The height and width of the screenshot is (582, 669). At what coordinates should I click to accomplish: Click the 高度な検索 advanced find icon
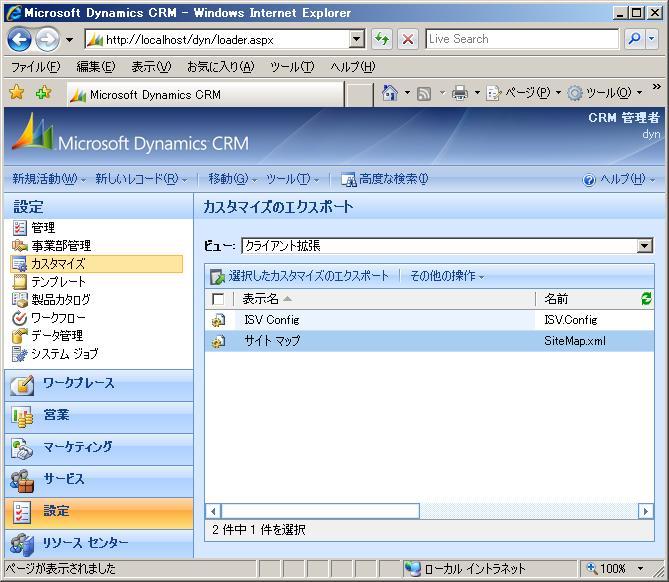click(349, 180)
